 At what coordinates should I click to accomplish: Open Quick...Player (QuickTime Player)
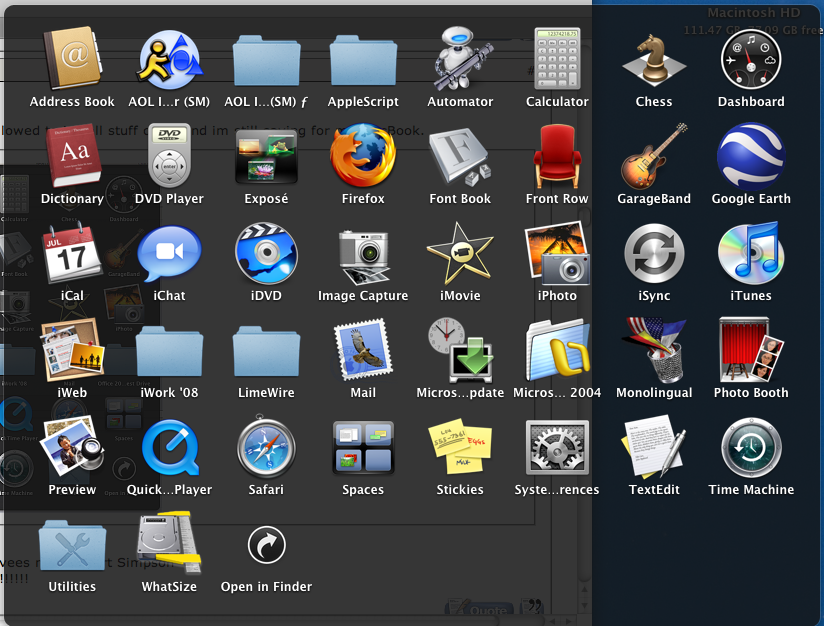tap(169, 447)
